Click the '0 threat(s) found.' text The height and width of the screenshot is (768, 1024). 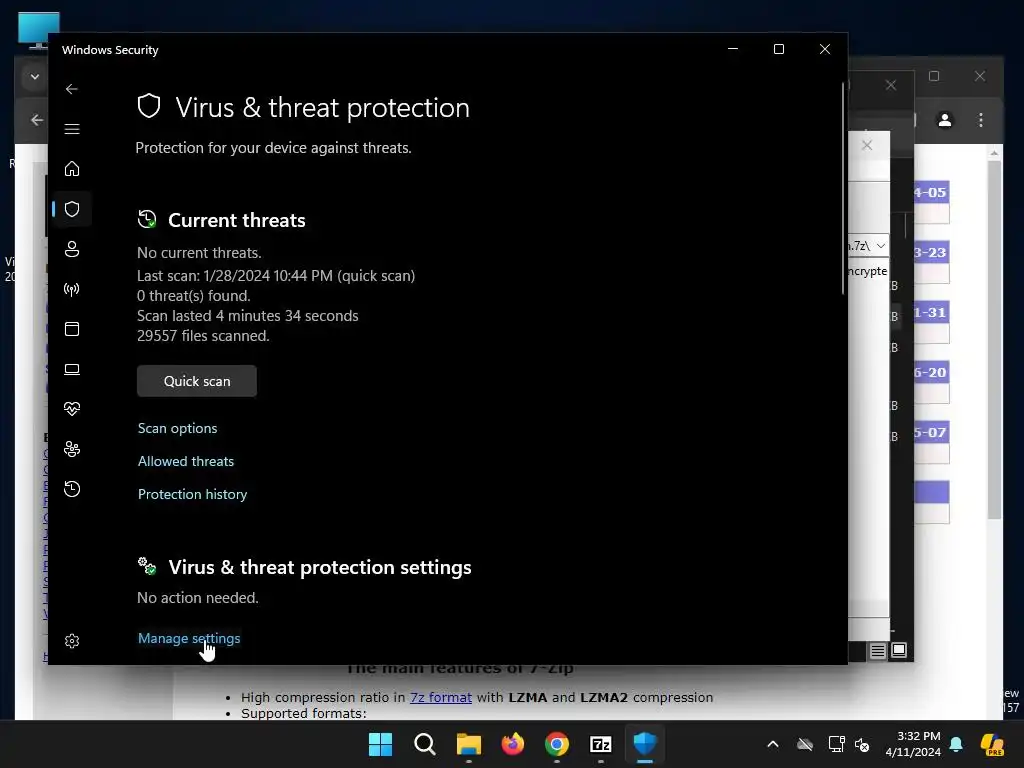pos(193,296)
